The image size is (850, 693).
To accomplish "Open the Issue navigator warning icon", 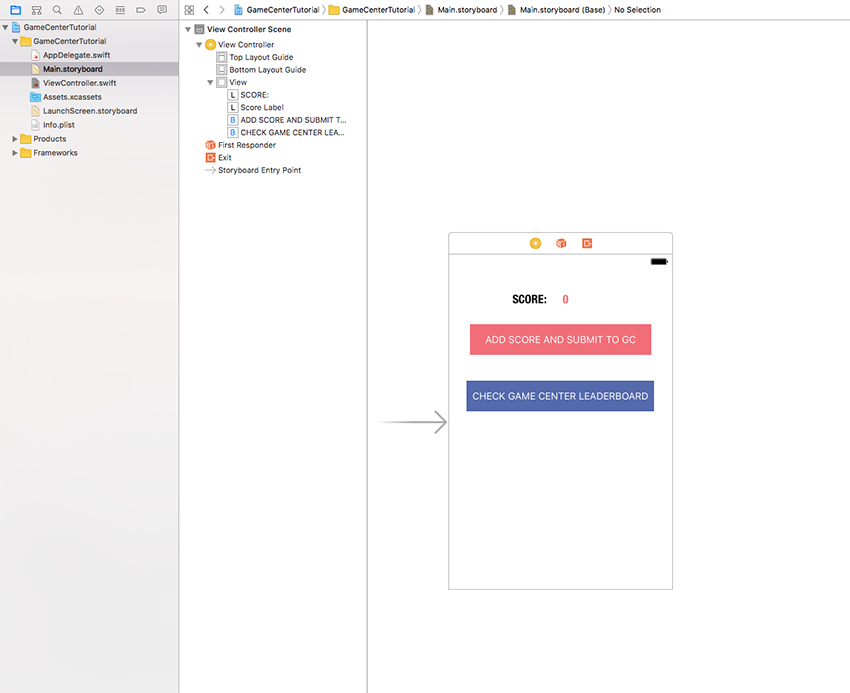I will click(x=78, y=10).
